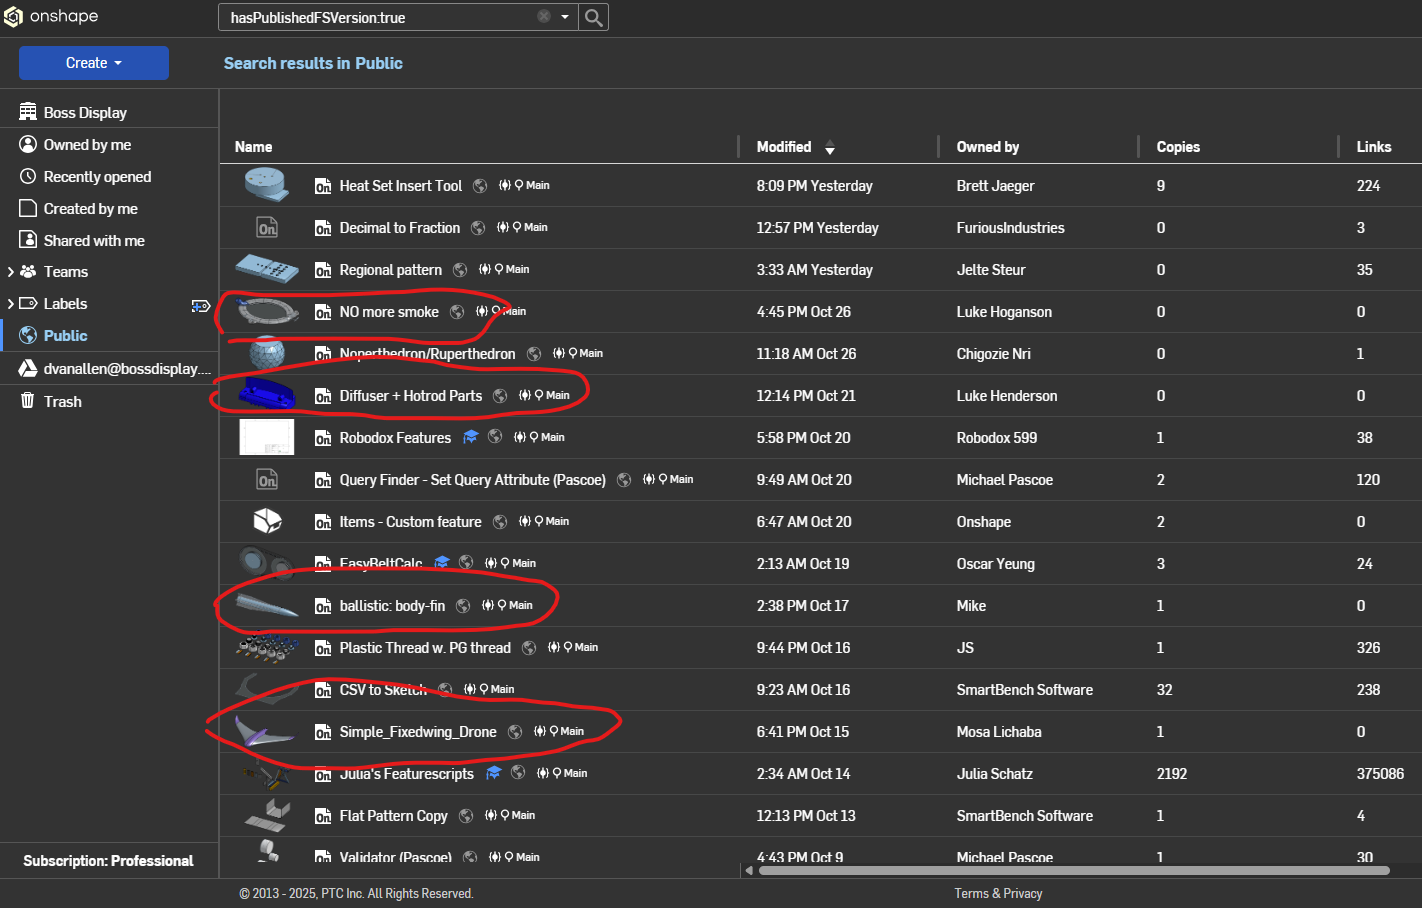The width and height of the screenshot is (1422, 908).
Task: Click the Flat Pattern Copy thumbnail
Action: 267,815
